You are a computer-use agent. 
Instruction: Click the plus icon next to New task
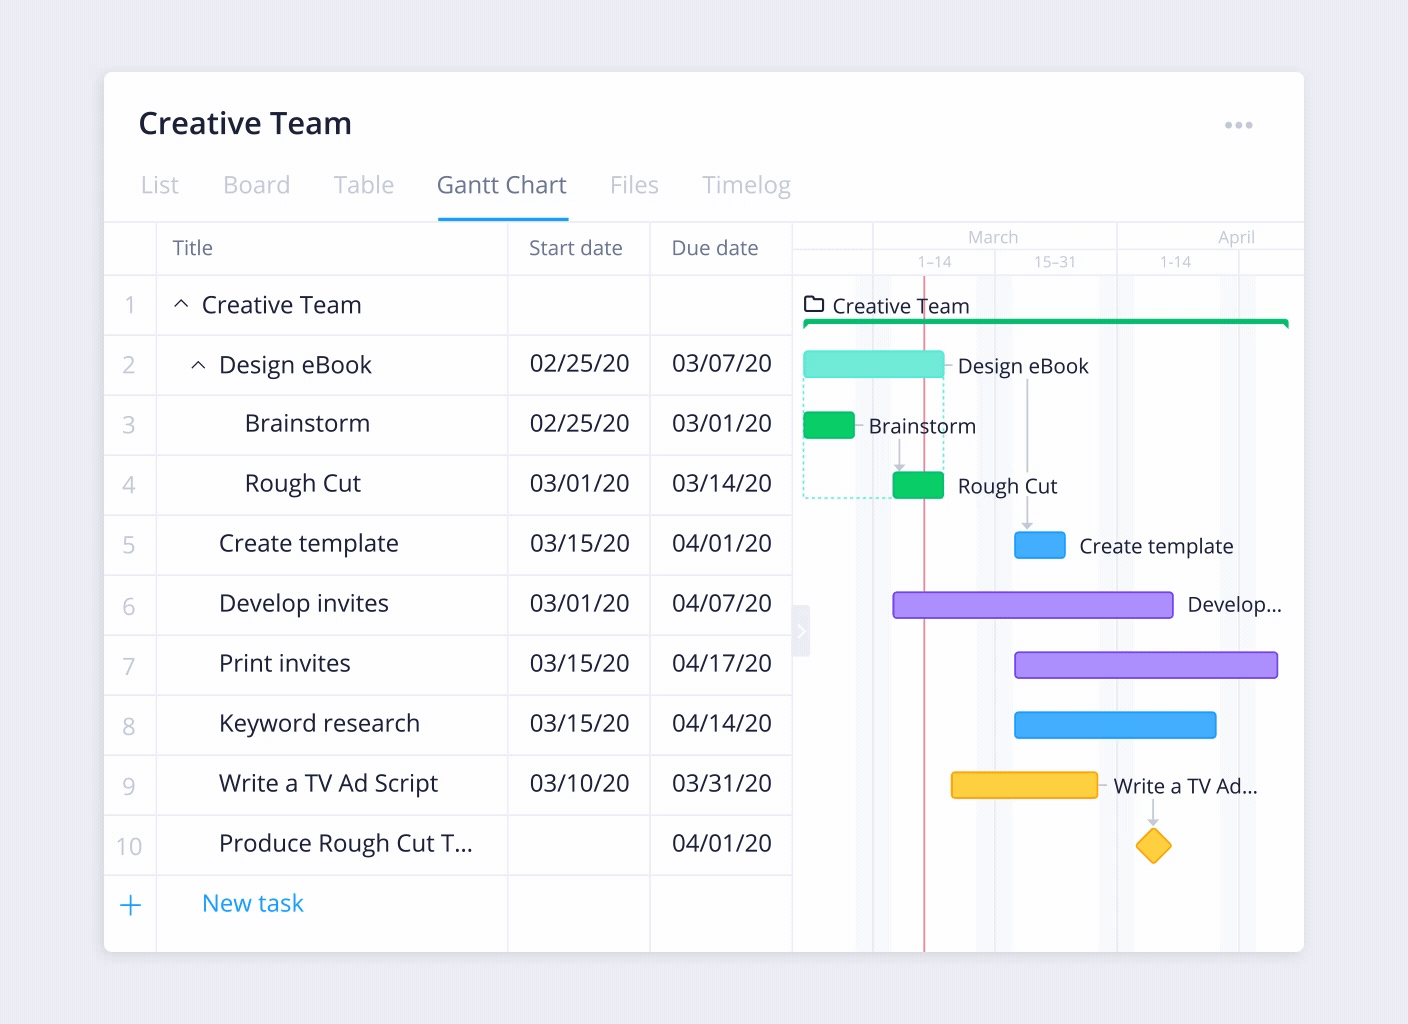point(130,904)
